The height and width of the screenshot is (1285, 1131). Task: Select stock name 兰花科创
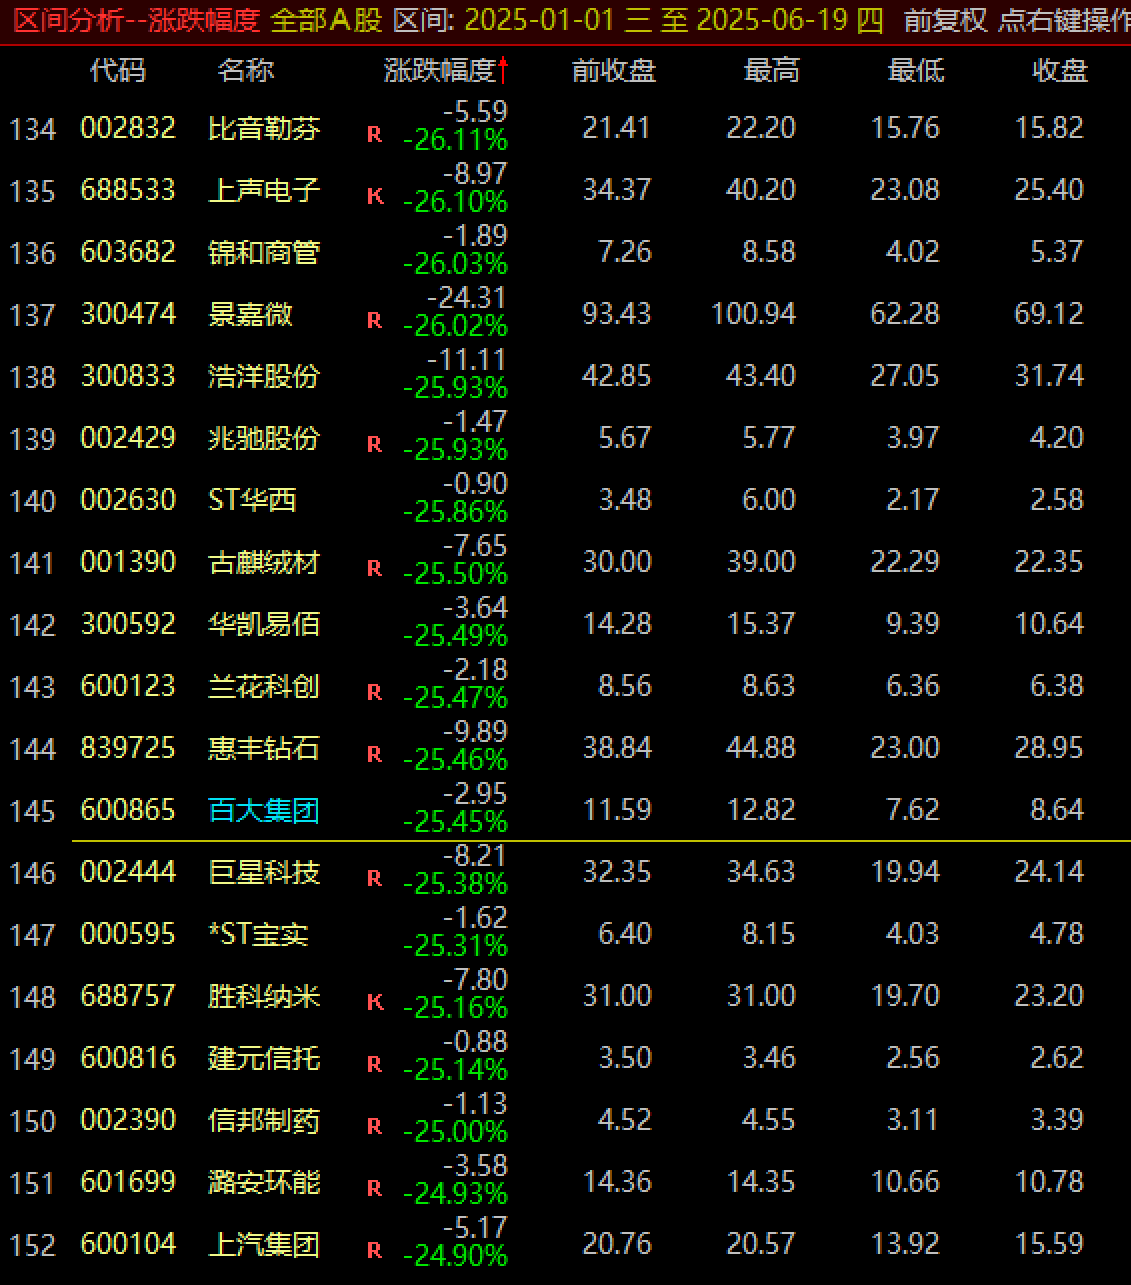264,686
